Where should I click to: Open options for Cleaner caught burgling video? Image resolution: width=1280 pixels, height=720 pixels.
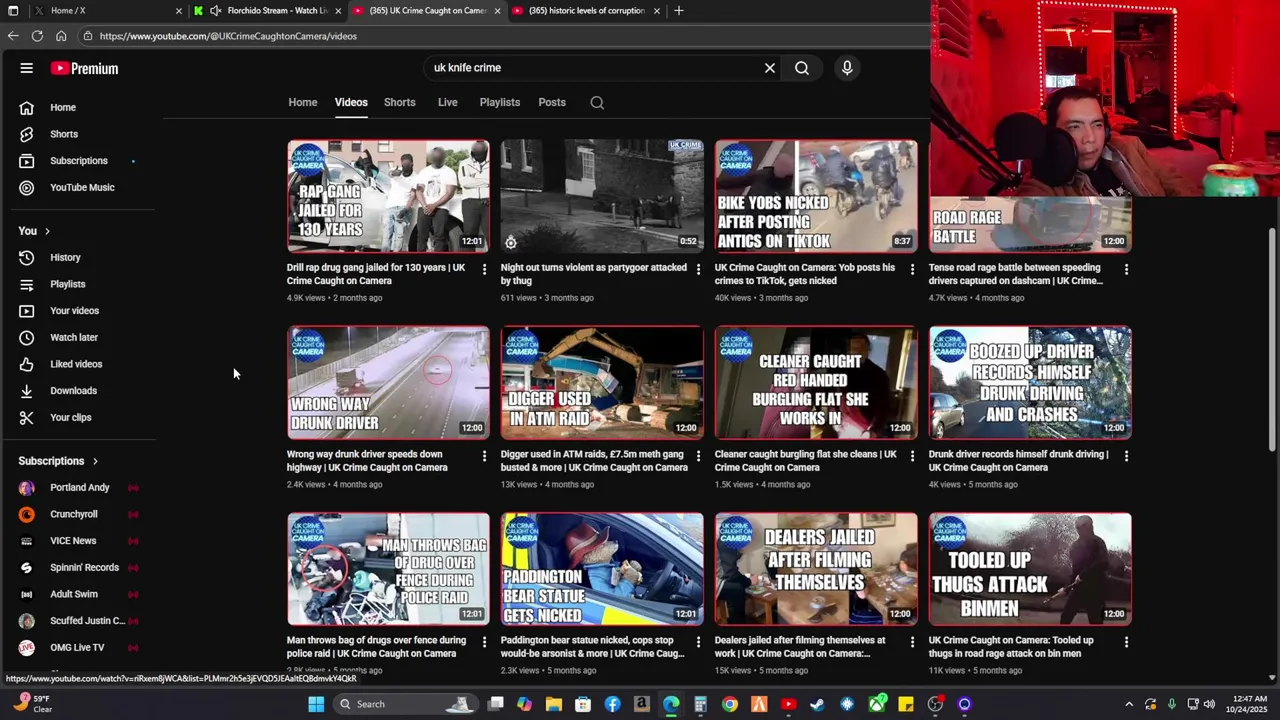pos(912,456)
